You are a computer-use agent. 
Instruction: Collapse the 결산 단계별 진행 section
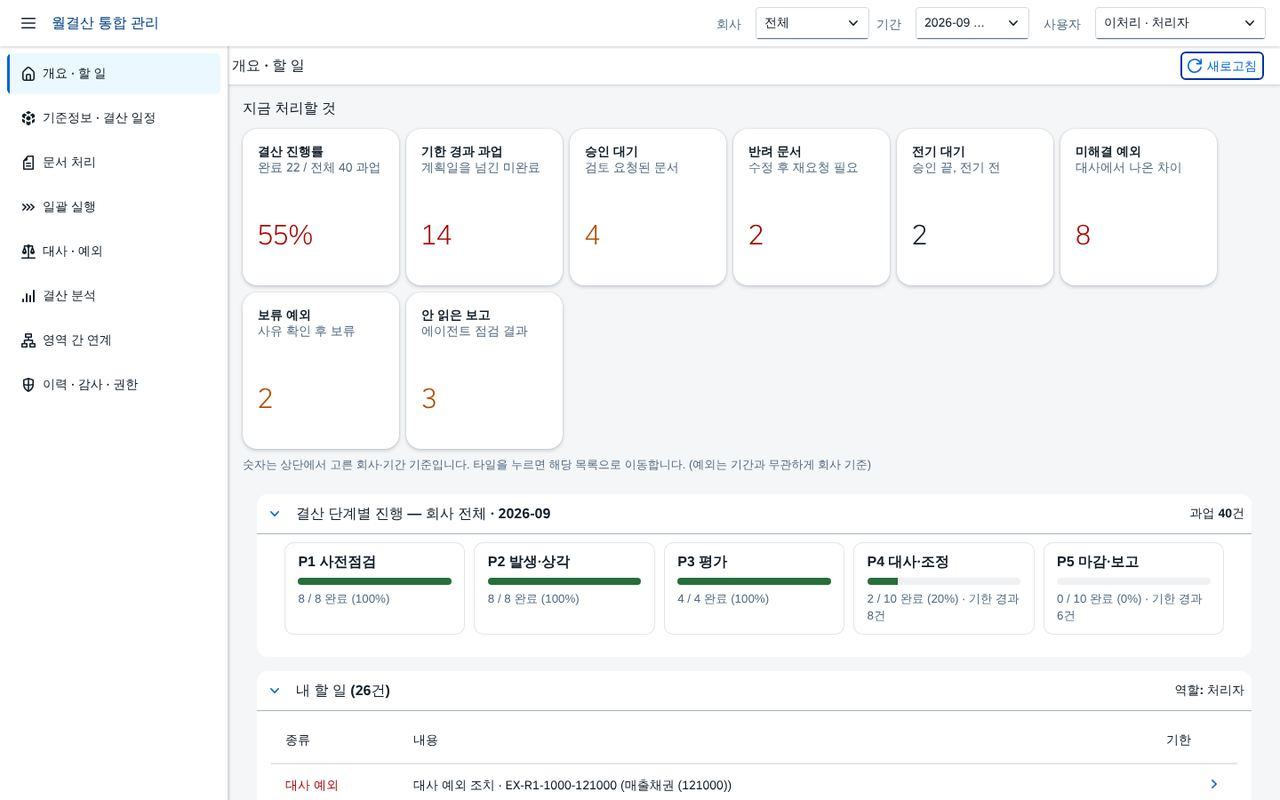point(275,514)
